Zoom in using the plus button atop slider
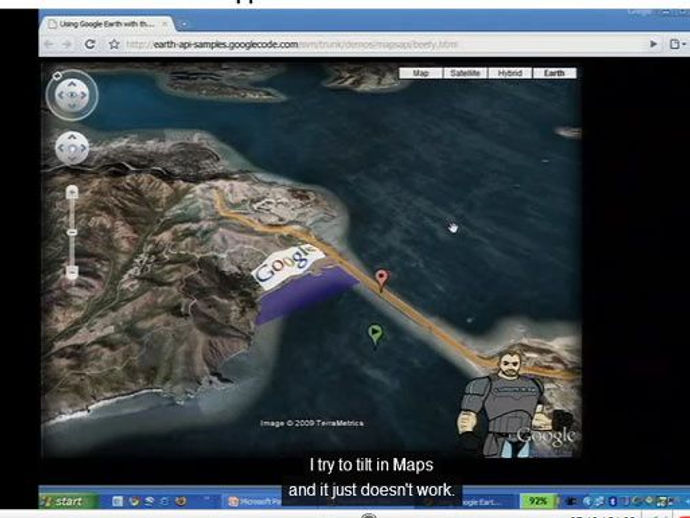Image resolution: width=690 pixels, height=518 pixels. tap(72, 192)
